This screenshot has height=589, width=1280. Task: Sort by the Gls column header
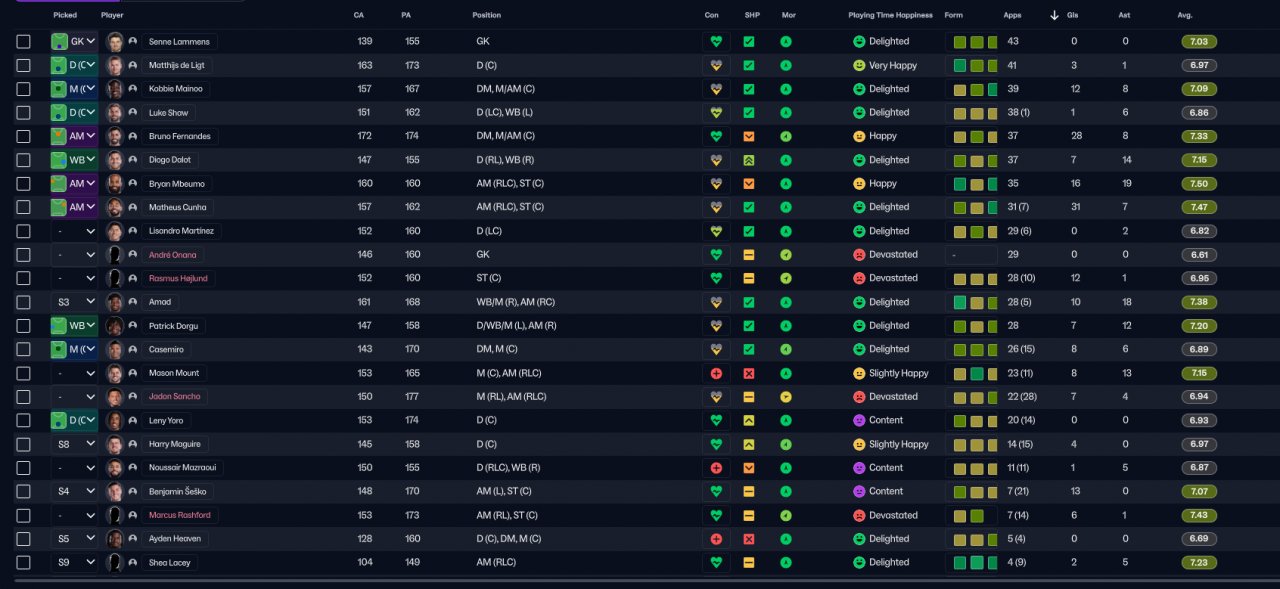pos(1073,16)
